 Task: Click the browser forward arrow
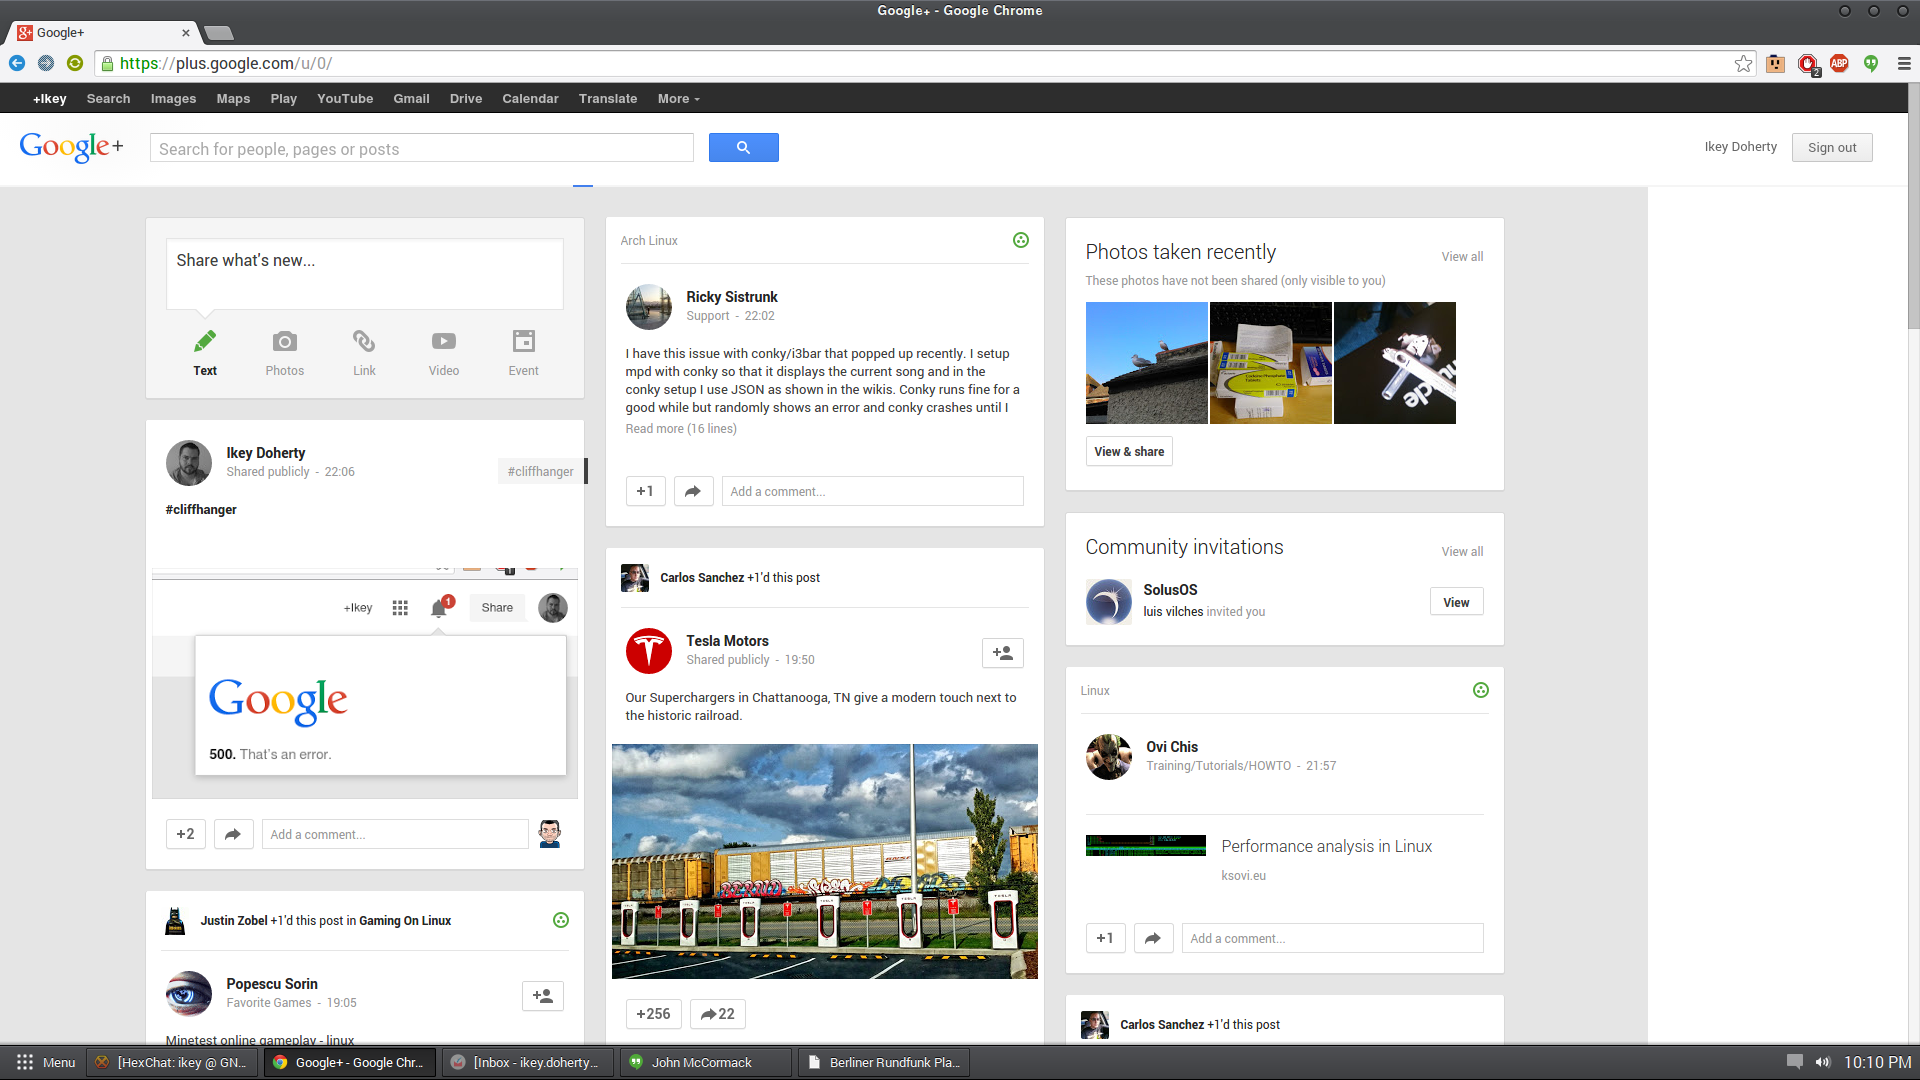point(46,63)
